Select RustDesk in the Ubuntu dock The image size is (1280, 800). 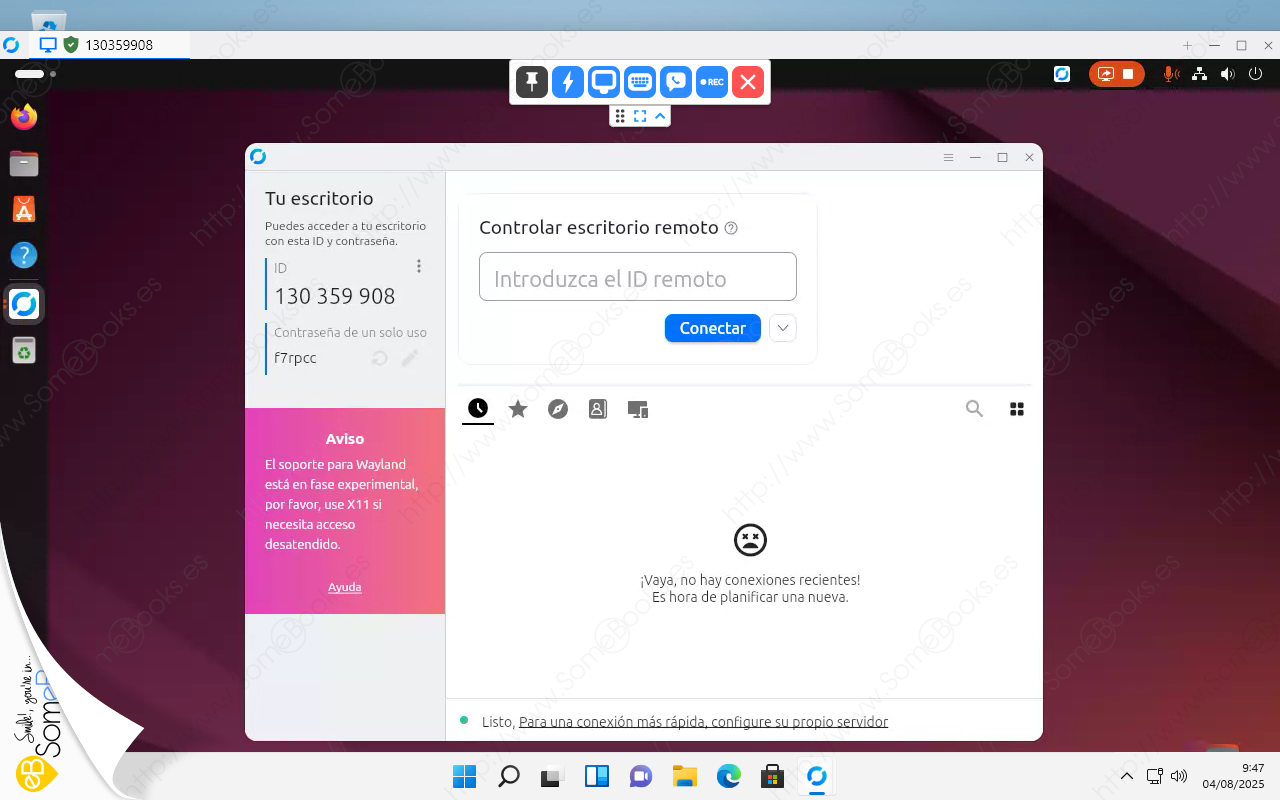[24, 304]
